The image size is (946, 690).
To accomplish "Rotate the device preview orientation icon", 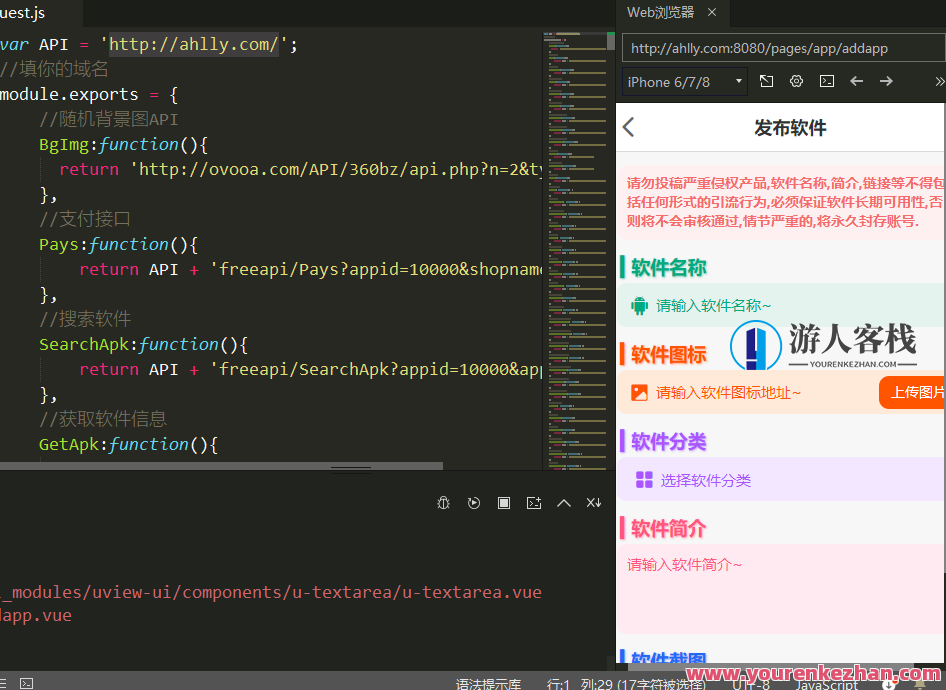I will [766, 81].
